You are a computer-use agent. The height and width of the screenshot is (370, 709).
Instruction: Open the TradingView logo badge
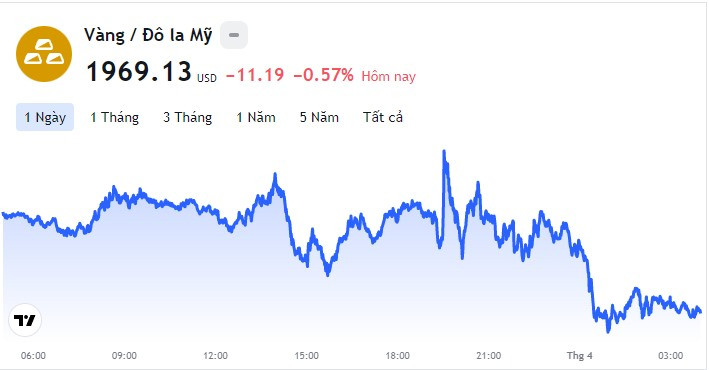pos(25,320)
